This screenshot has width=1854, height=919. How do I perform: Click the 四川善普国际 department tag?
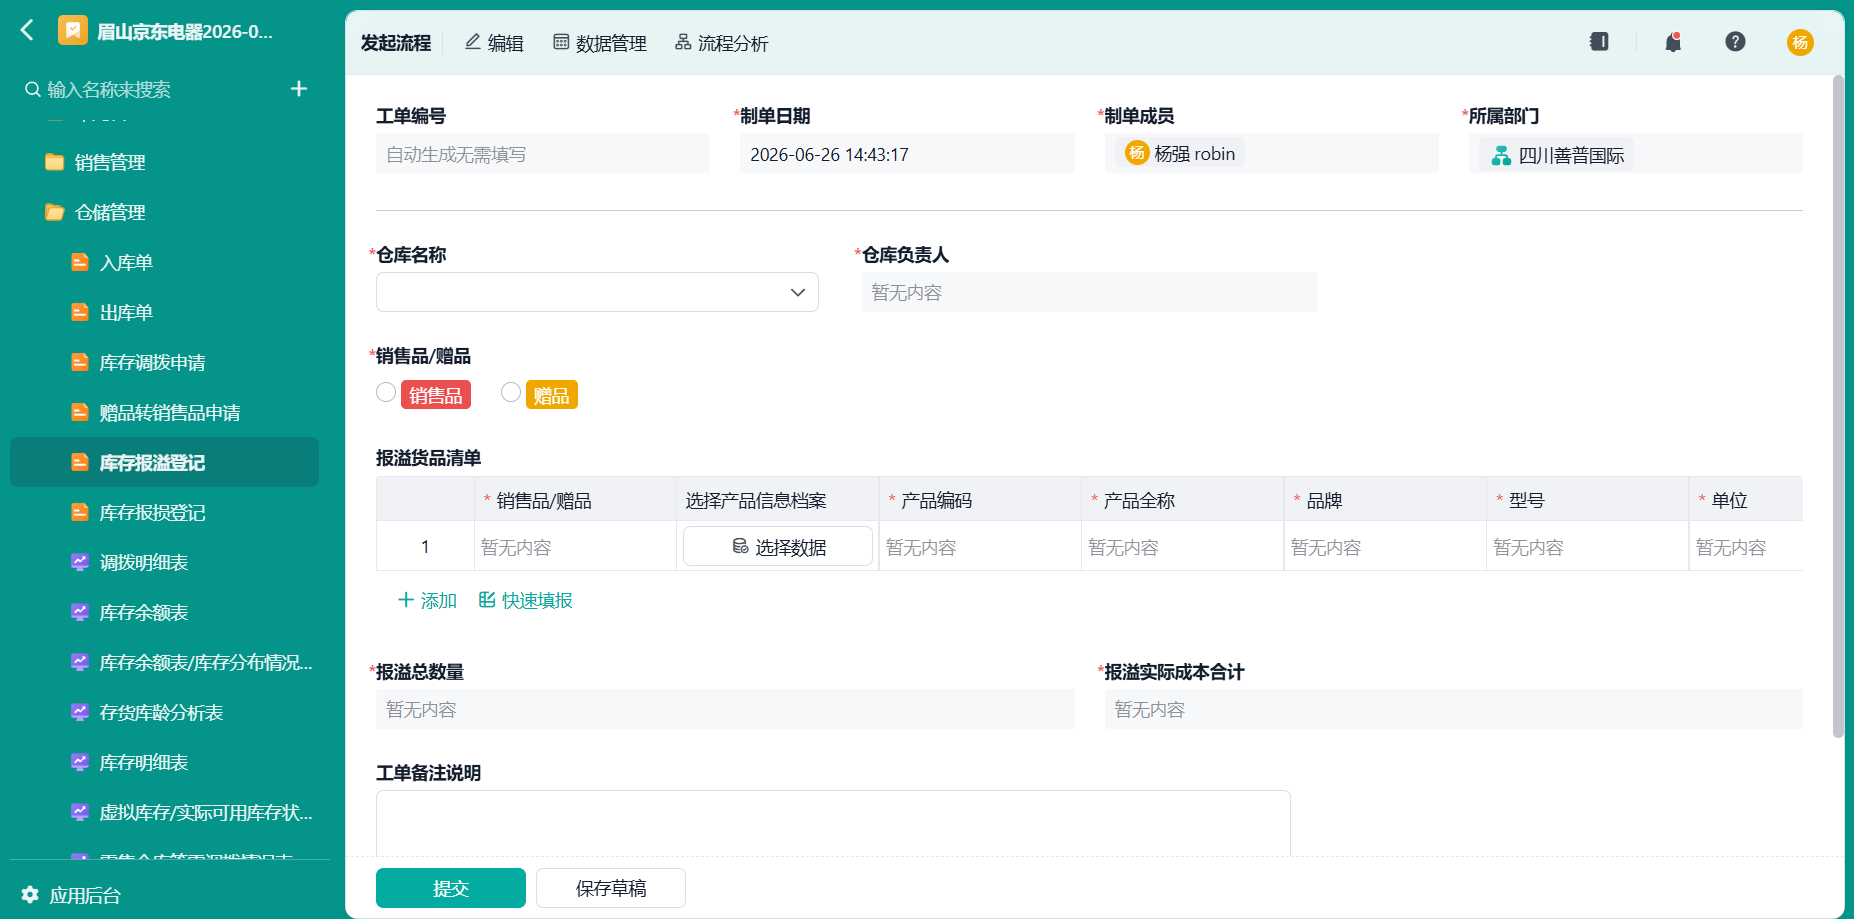tap(1557, 155)
